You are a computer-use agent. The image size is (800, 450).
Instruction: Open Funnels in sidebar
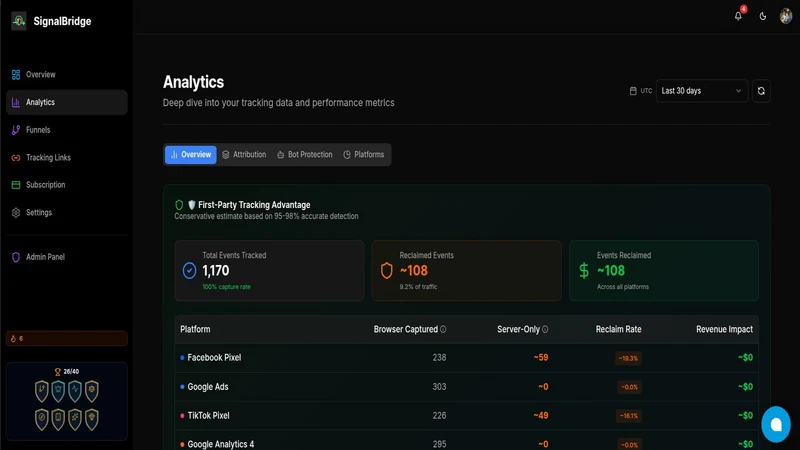click(x=66, y=130)
